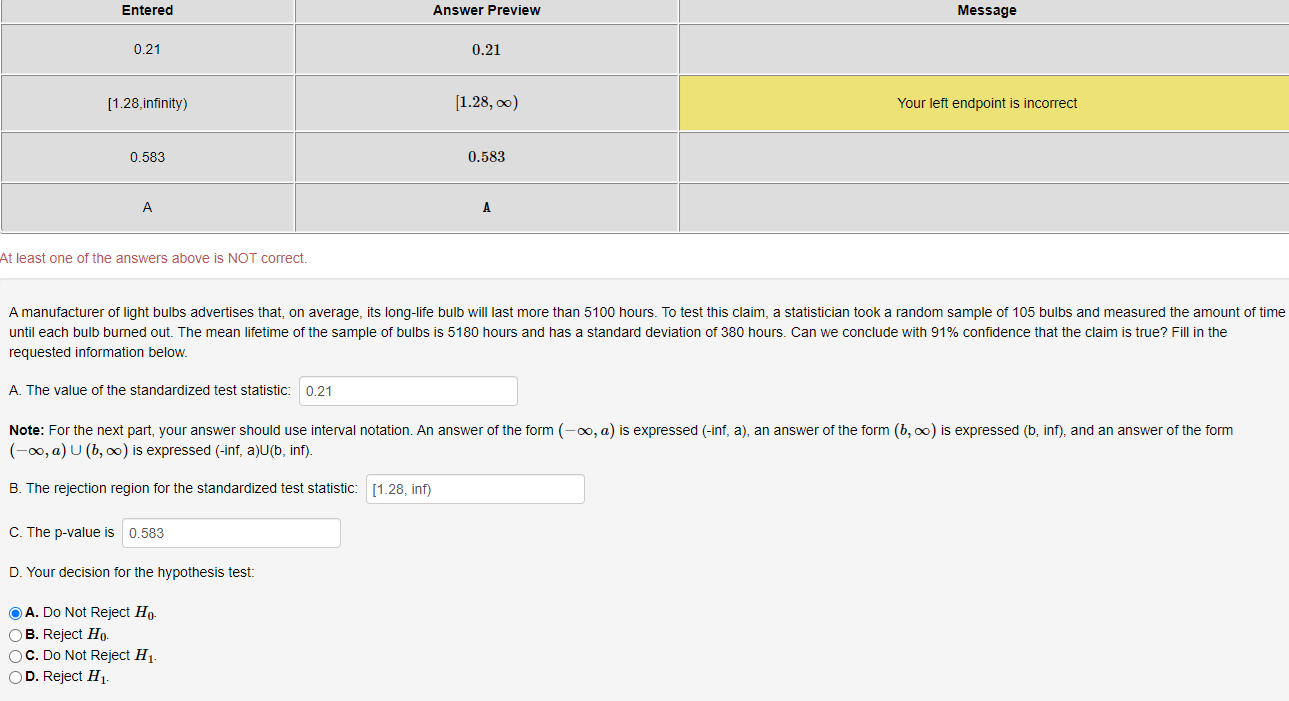The height and width of the screenshot is (701, 1289).
Task: Click 'Your left endpoint is incorrect' message
Action: (x=986, y=103)
